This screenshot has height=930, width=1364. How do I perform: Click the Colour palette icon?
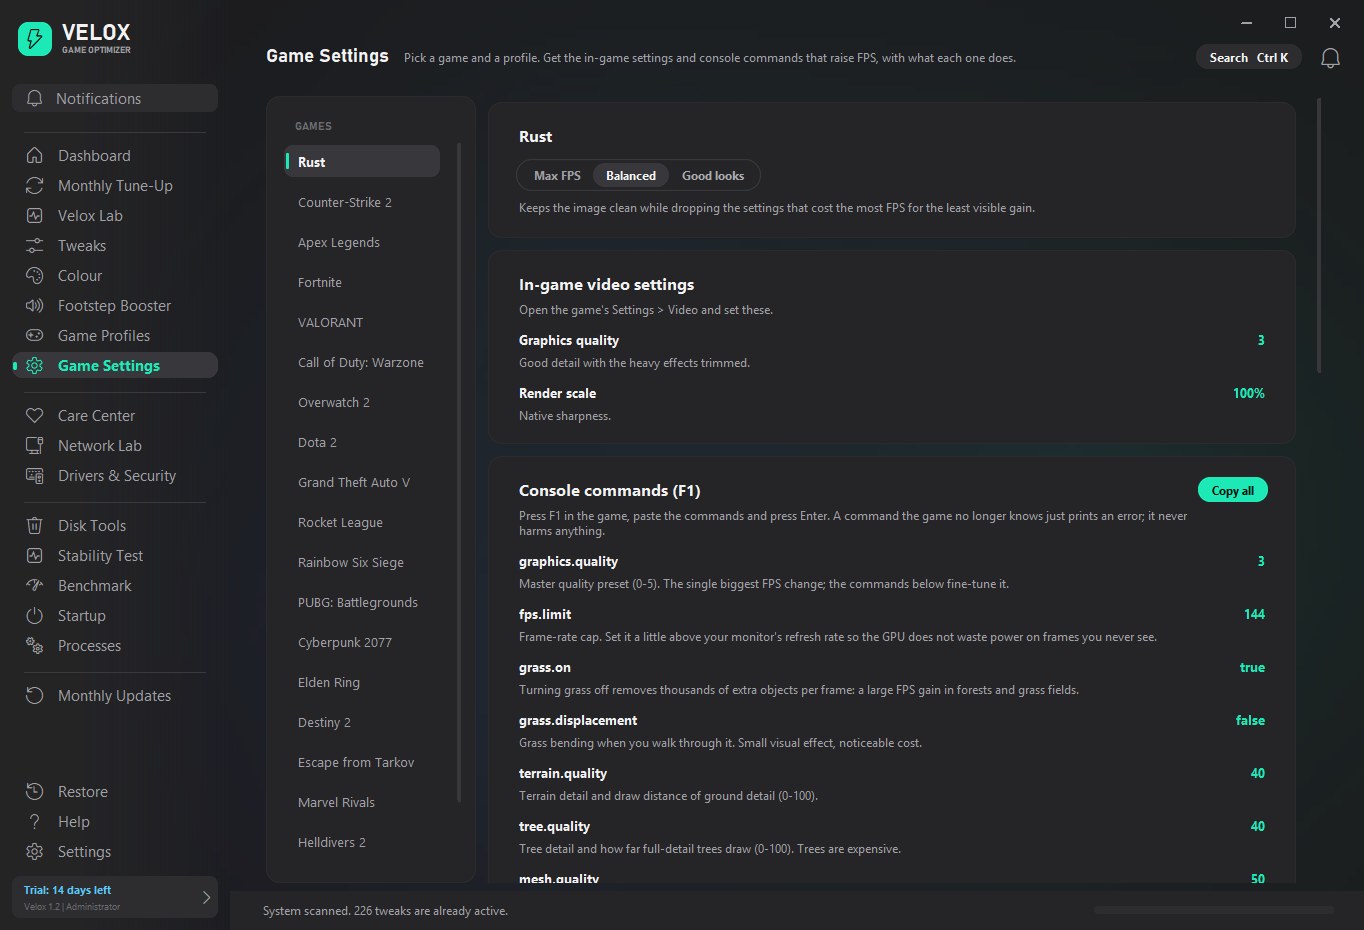click(x=34, y=275)
